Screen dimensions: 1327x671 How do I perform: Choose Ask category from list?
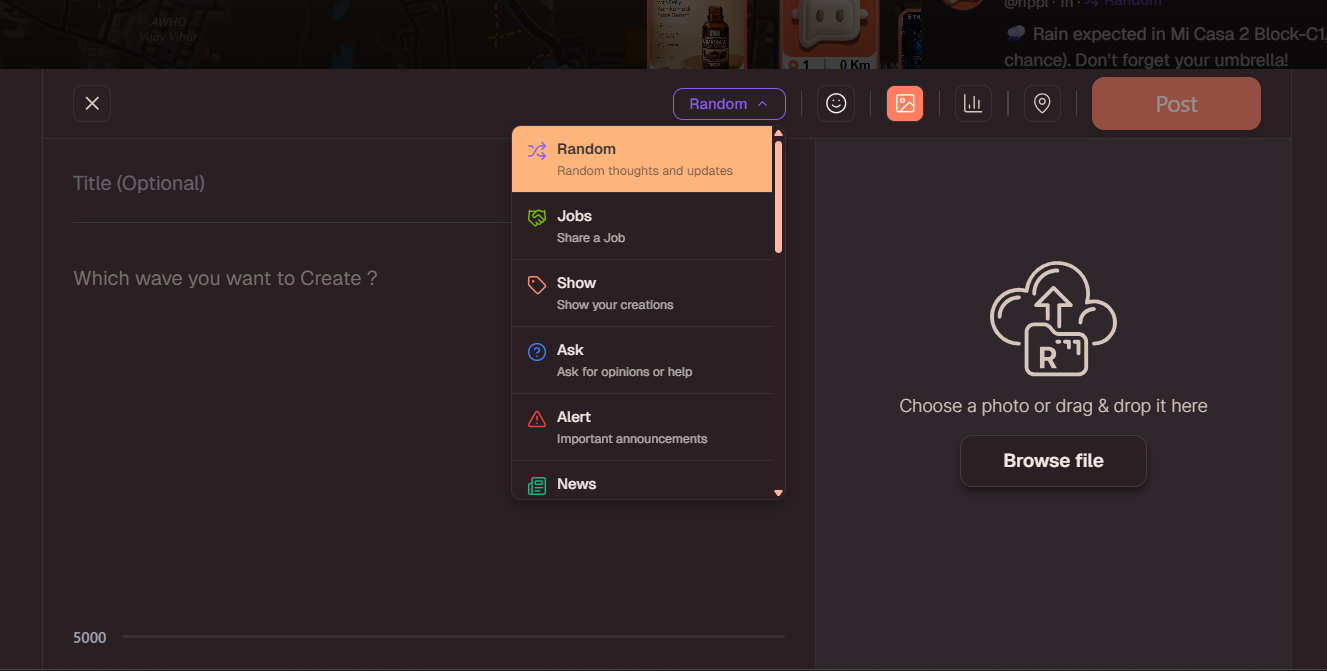(x=642, y=360)
